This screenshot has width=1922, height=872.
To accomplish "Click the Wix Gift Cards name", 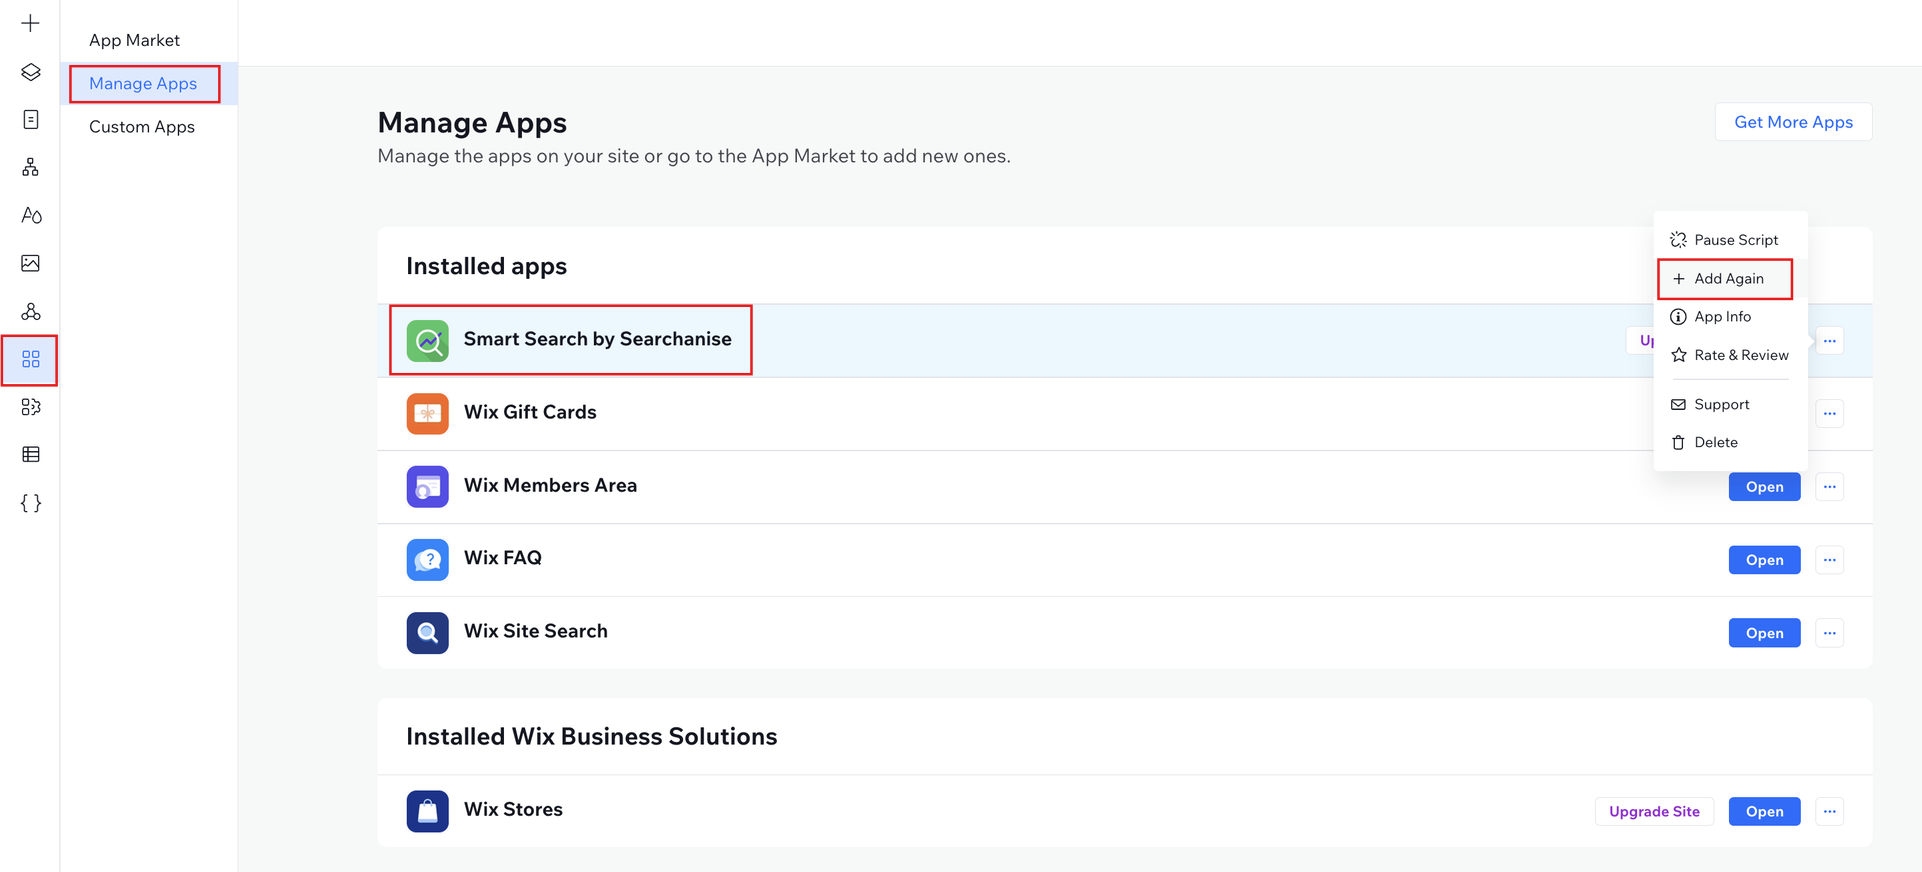I will 530,412.
